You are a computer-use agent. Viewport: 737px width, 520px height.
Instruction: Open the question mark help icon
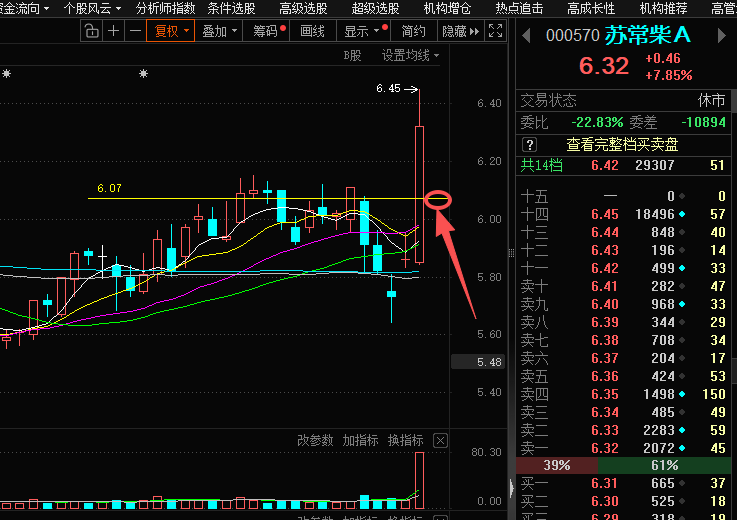(529, 144)
